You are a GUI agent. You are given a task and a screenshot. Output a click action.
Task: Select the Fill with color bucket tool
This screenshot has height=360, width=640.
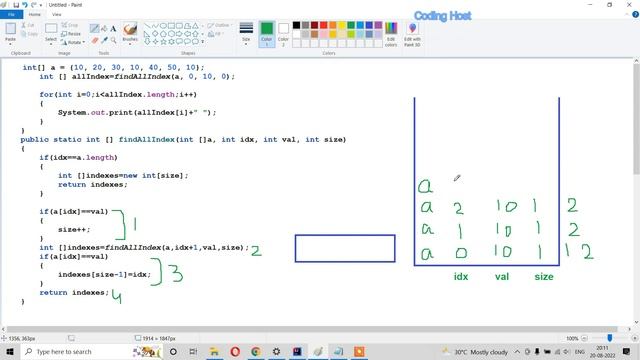(x=104, y=28)
